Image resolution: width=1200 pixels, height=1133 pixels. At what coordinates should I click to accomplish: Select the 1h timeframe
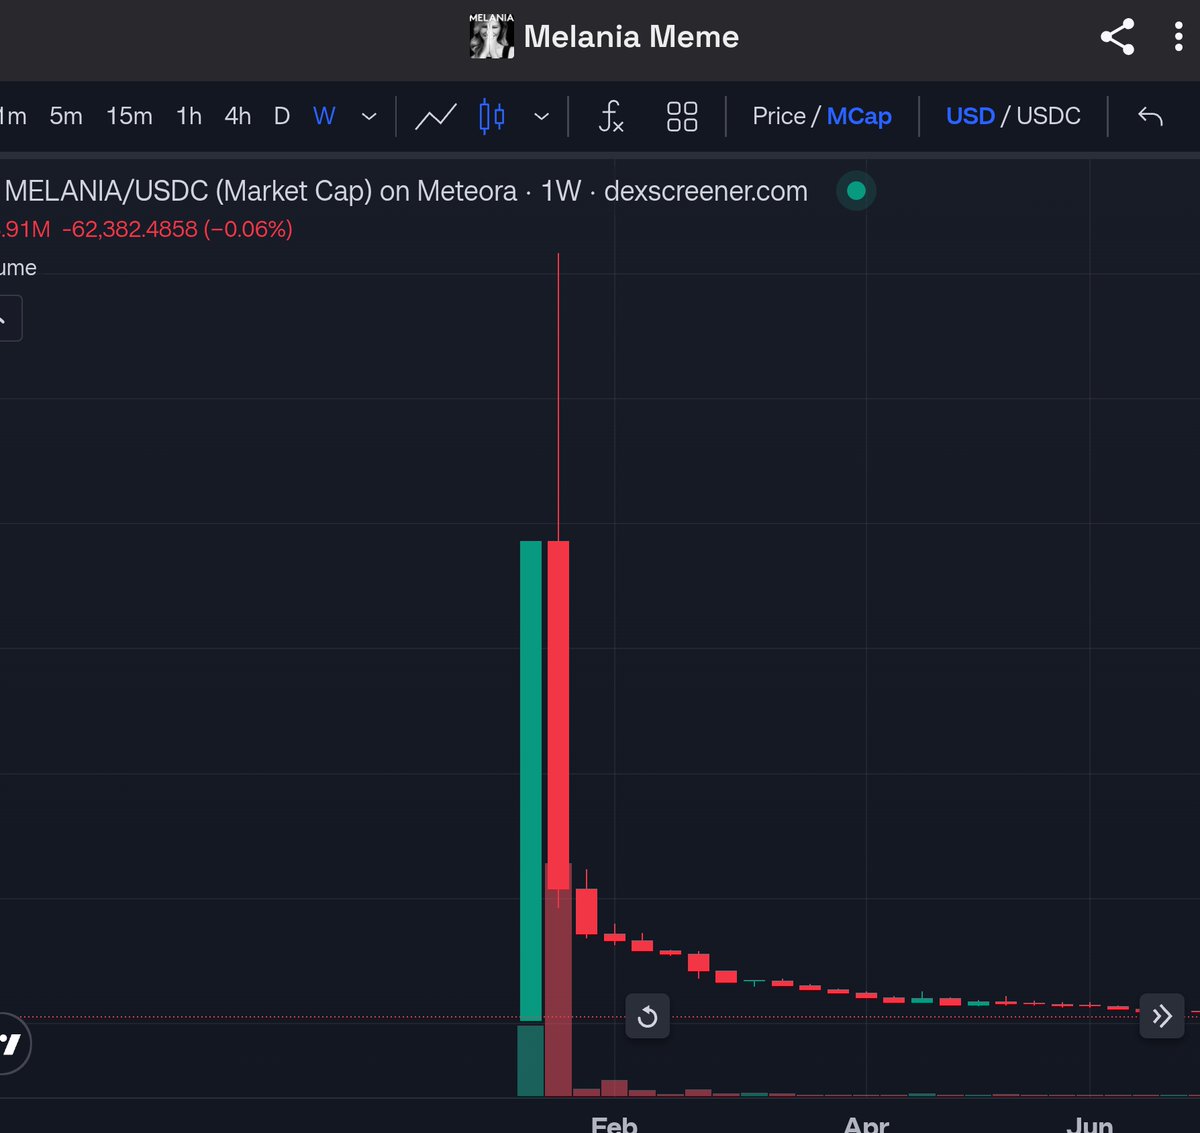(x=189, y=116)
